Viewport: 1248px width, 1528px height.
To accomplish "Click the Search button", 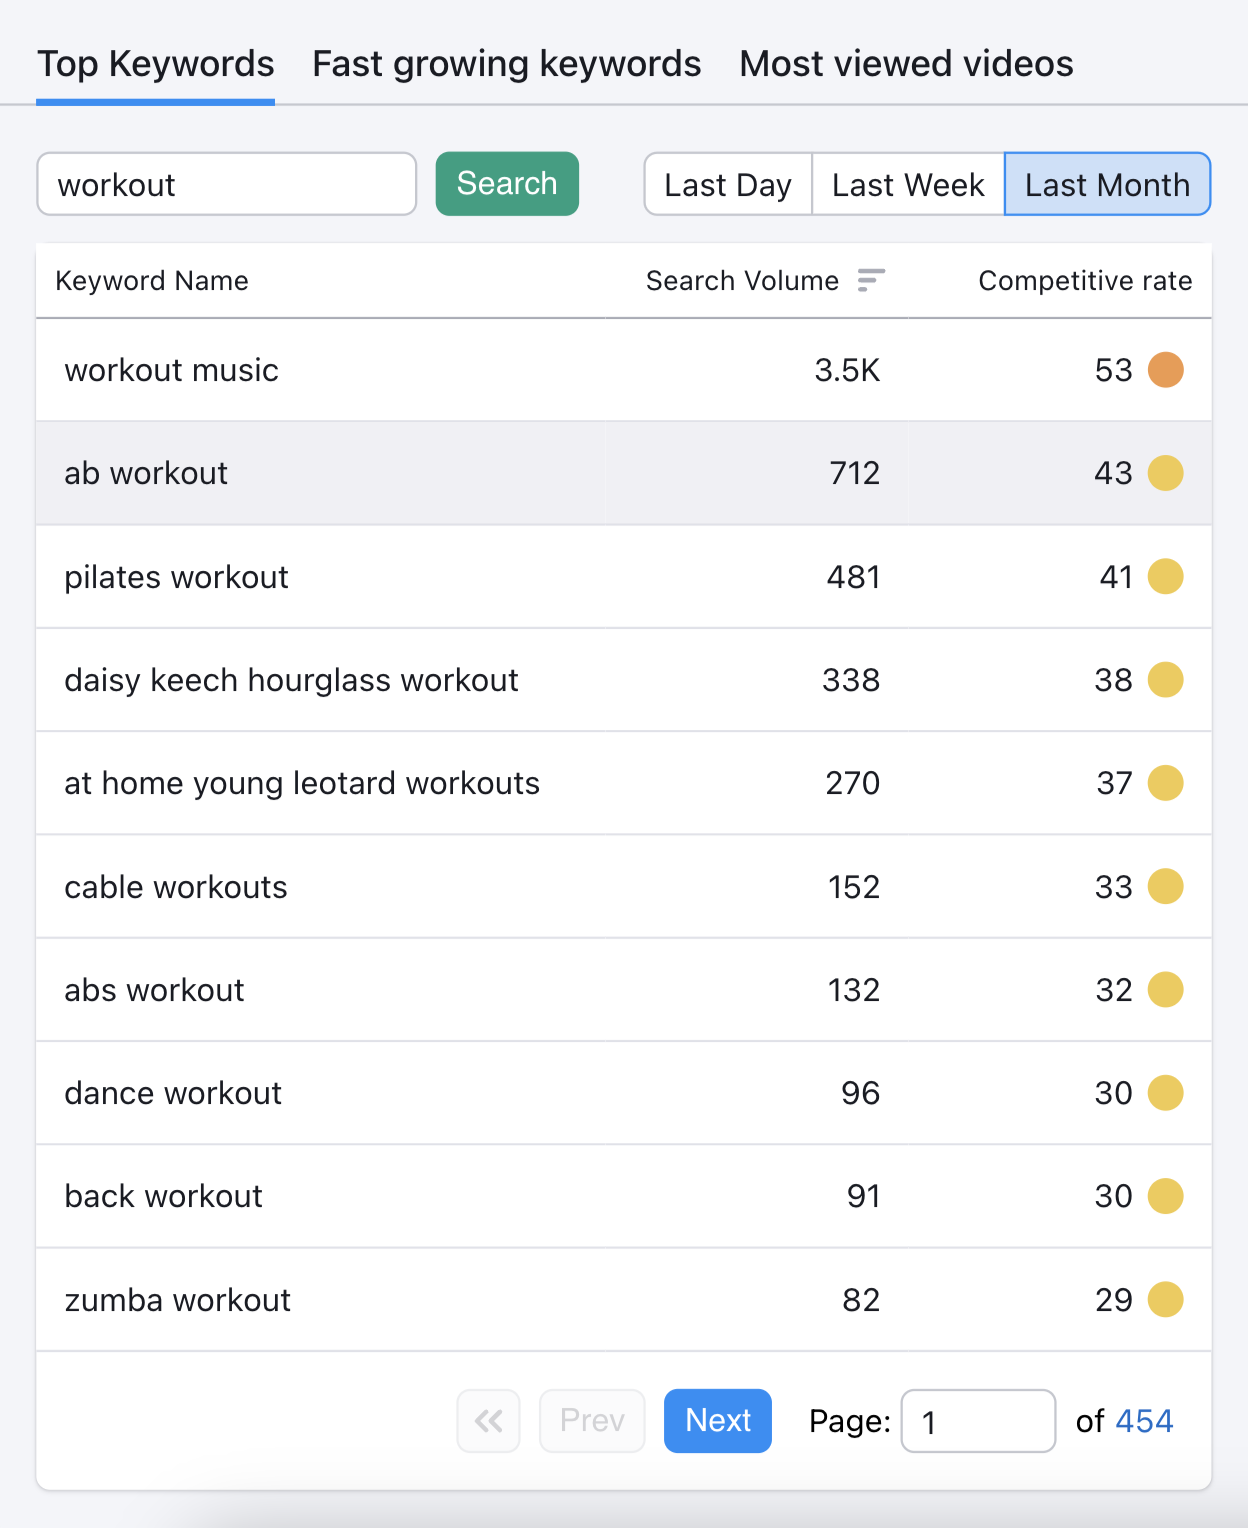I will click(506, 184).
